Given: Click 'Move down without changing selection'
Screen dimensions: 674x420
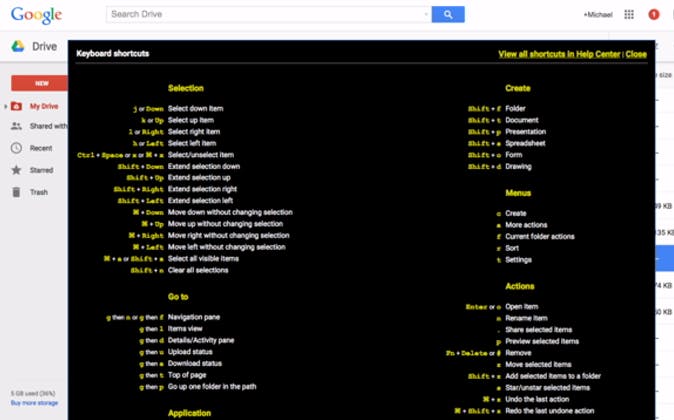Looking at the screenshot, I should pyautogui.click(x=230, y=212).
